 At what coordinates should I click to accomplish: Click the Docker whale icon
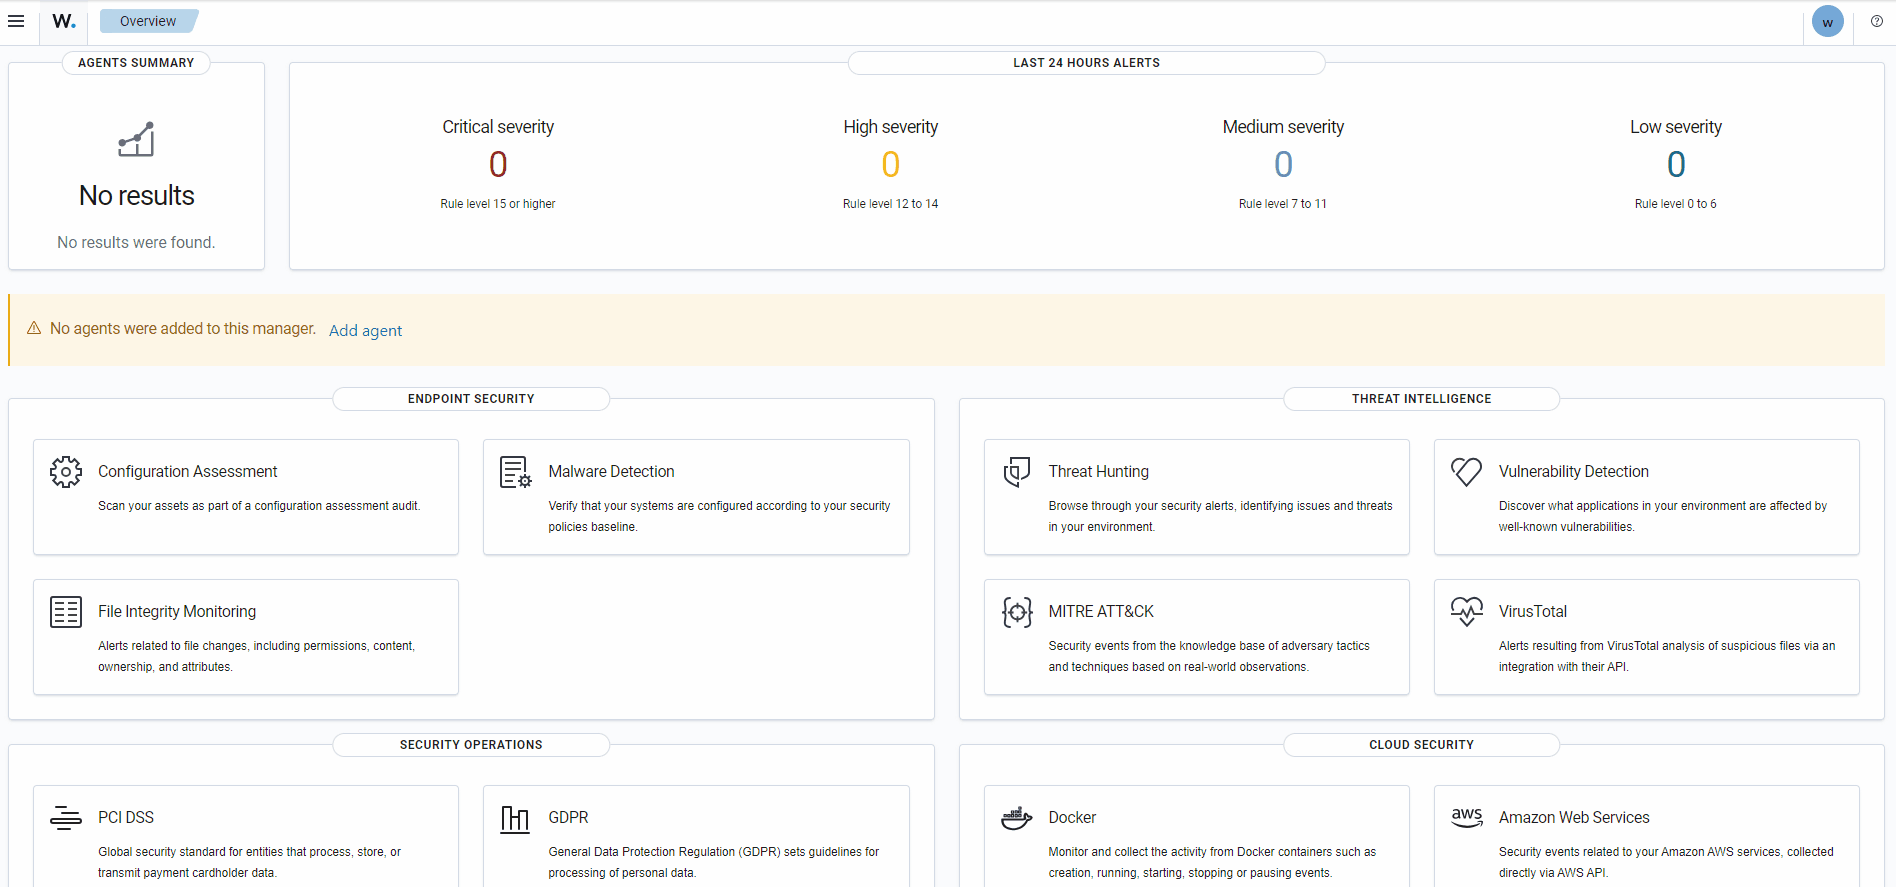(x=1016, y=818)
